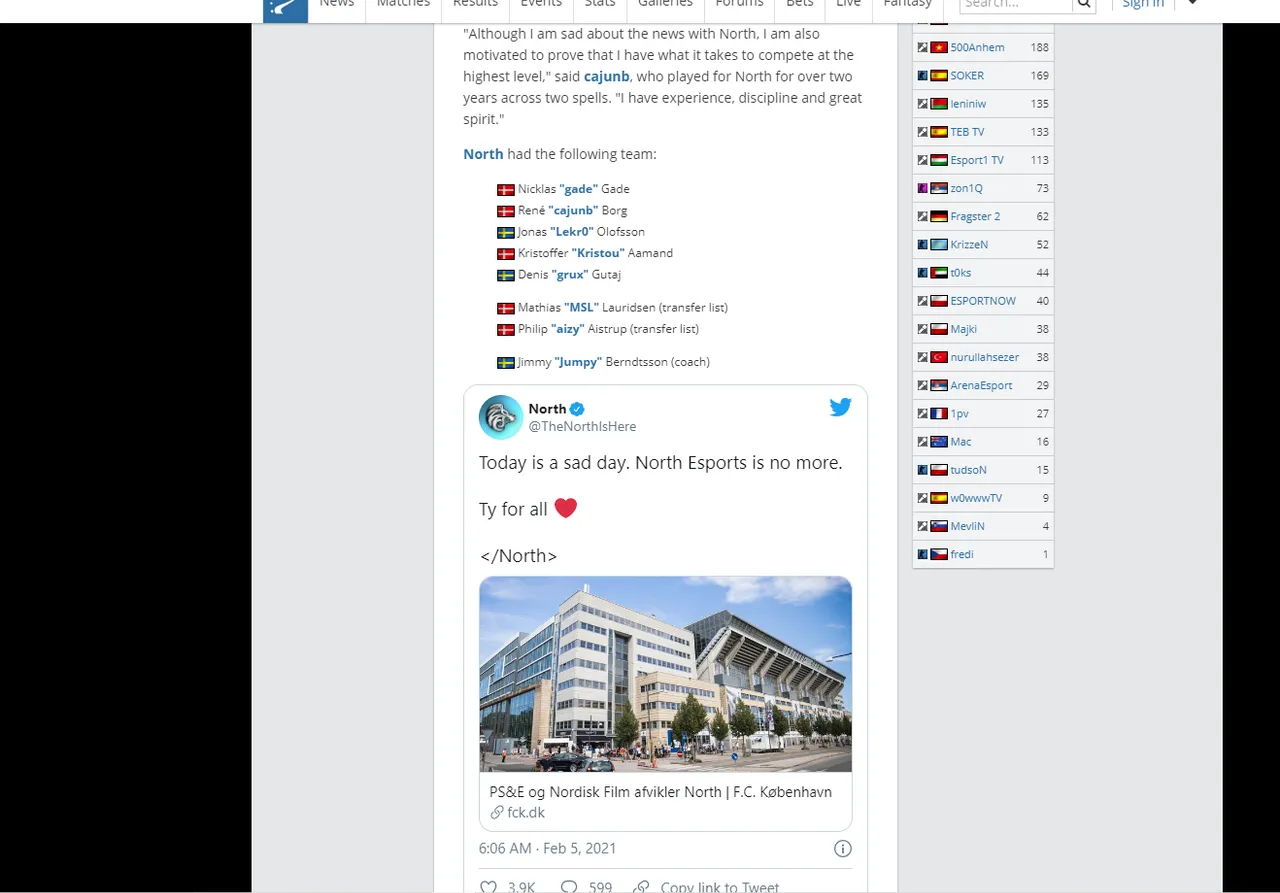Viewport: 1280px width, 893px height.
Task: Open the News menu item
Action: [x=337, y=5]
